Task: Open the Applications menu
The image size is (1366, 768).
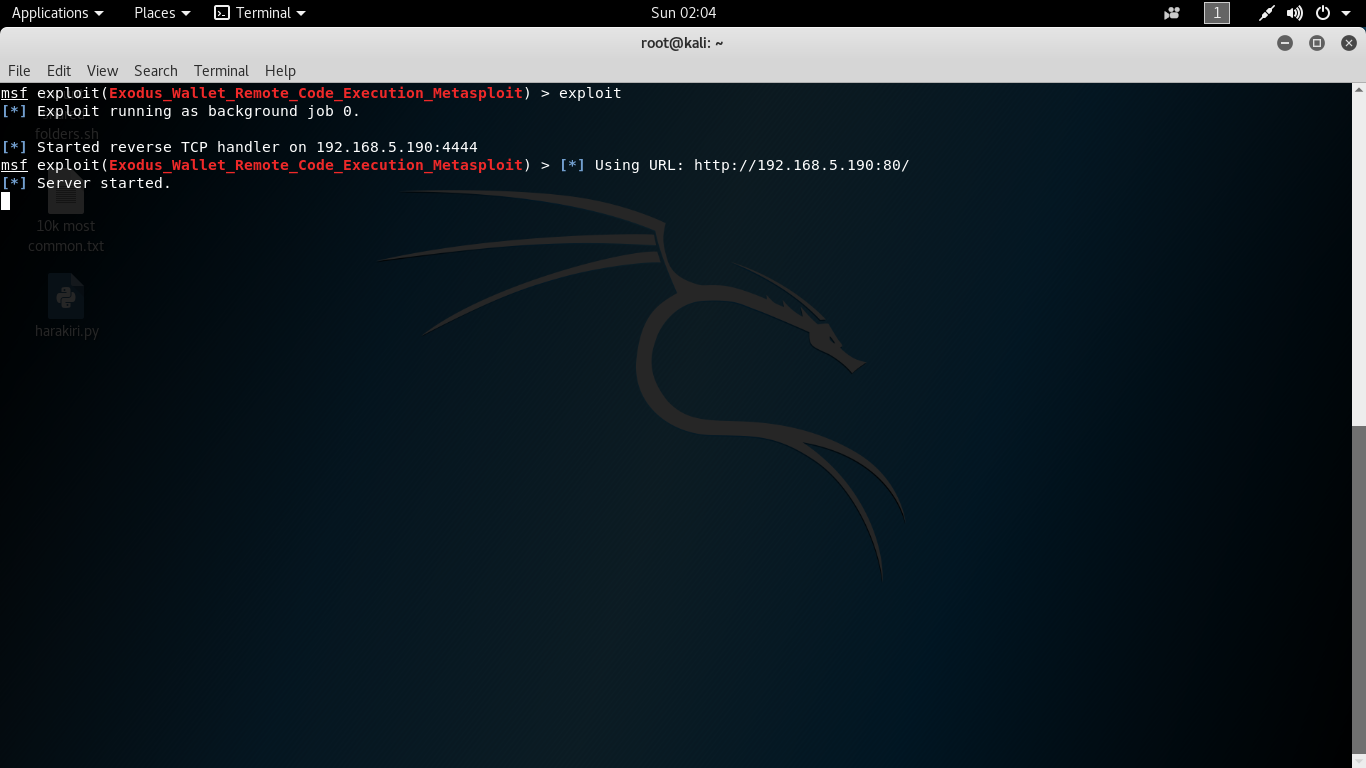Action: [x=57, y=13]
